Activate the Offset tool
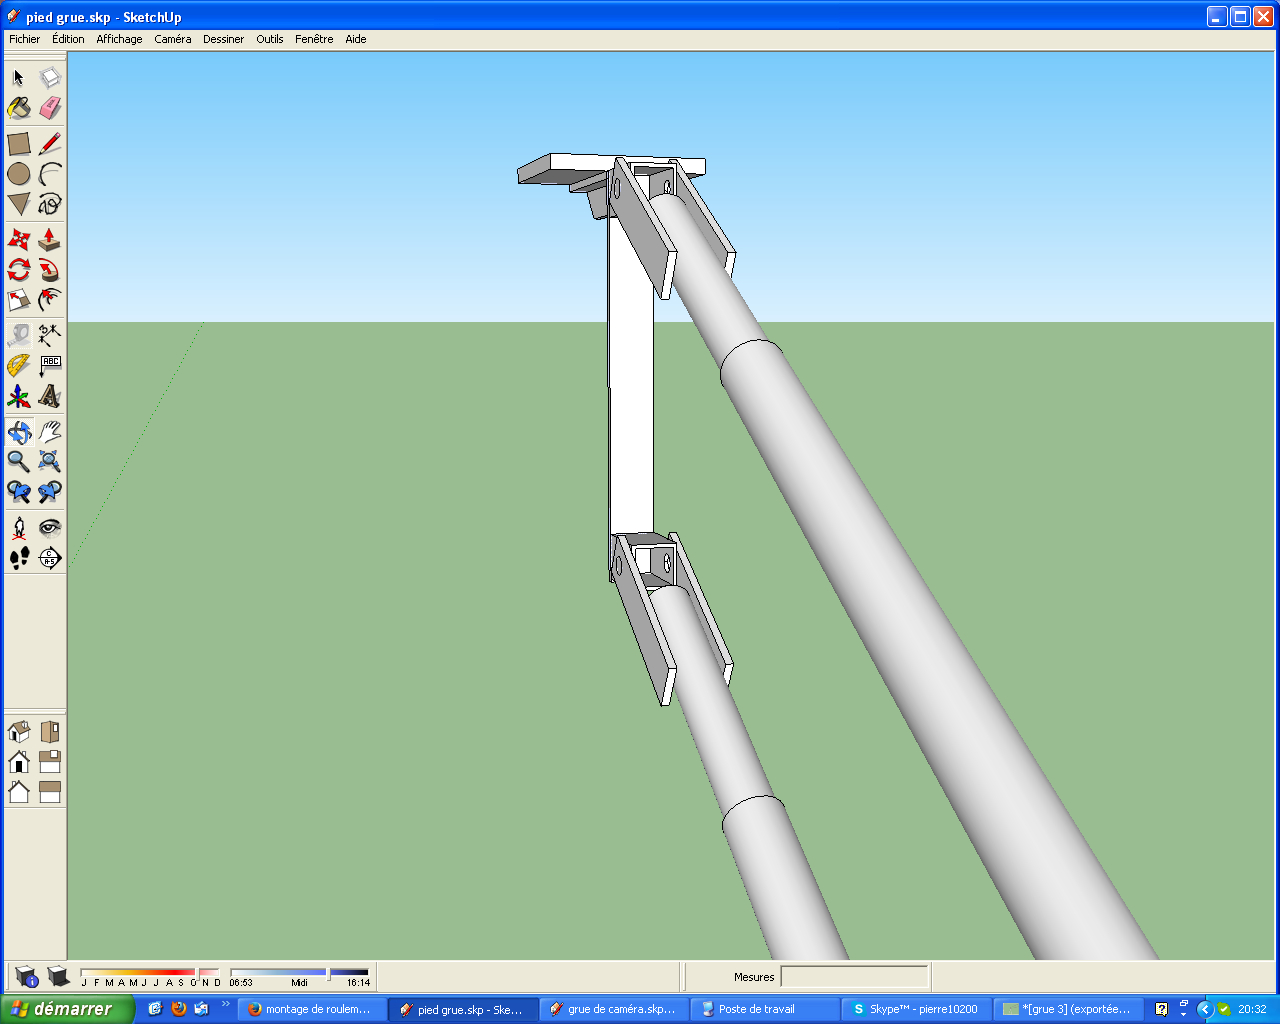Screen dimensions: 1280x1024 tap(50, 300)
